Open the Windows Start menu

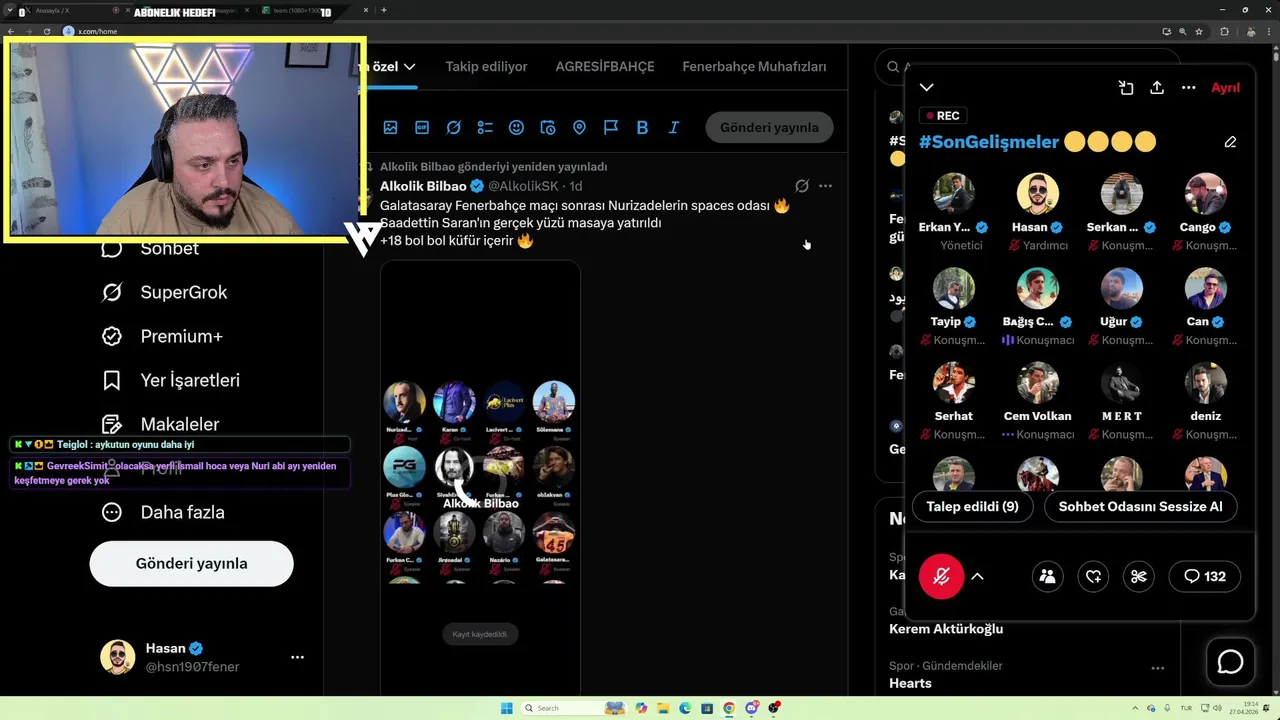click(x=506, y=708)
